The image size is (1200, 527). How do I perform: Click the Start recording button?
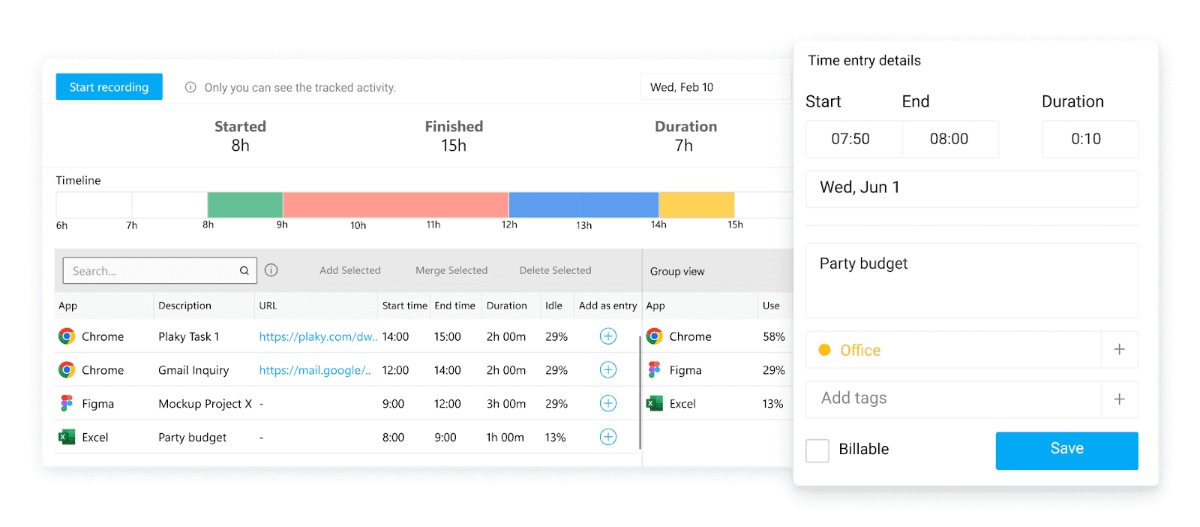pos(109,87)
